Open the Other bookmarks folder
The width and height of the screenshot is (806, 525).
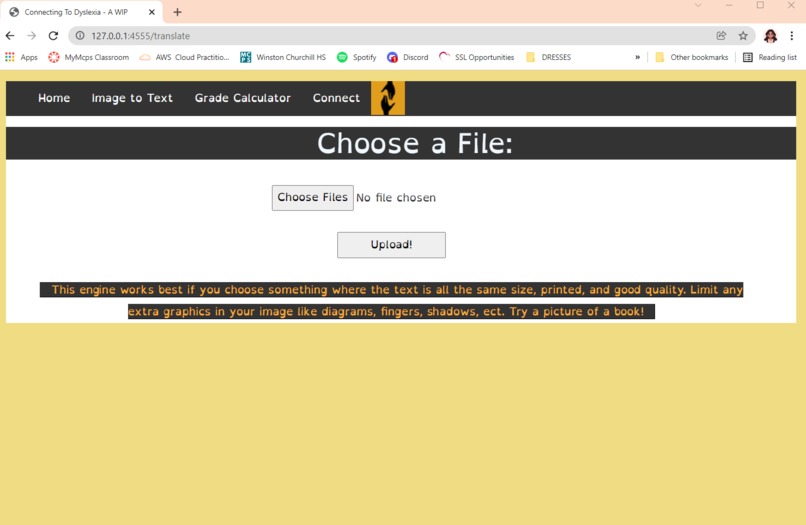pos(692,57)
